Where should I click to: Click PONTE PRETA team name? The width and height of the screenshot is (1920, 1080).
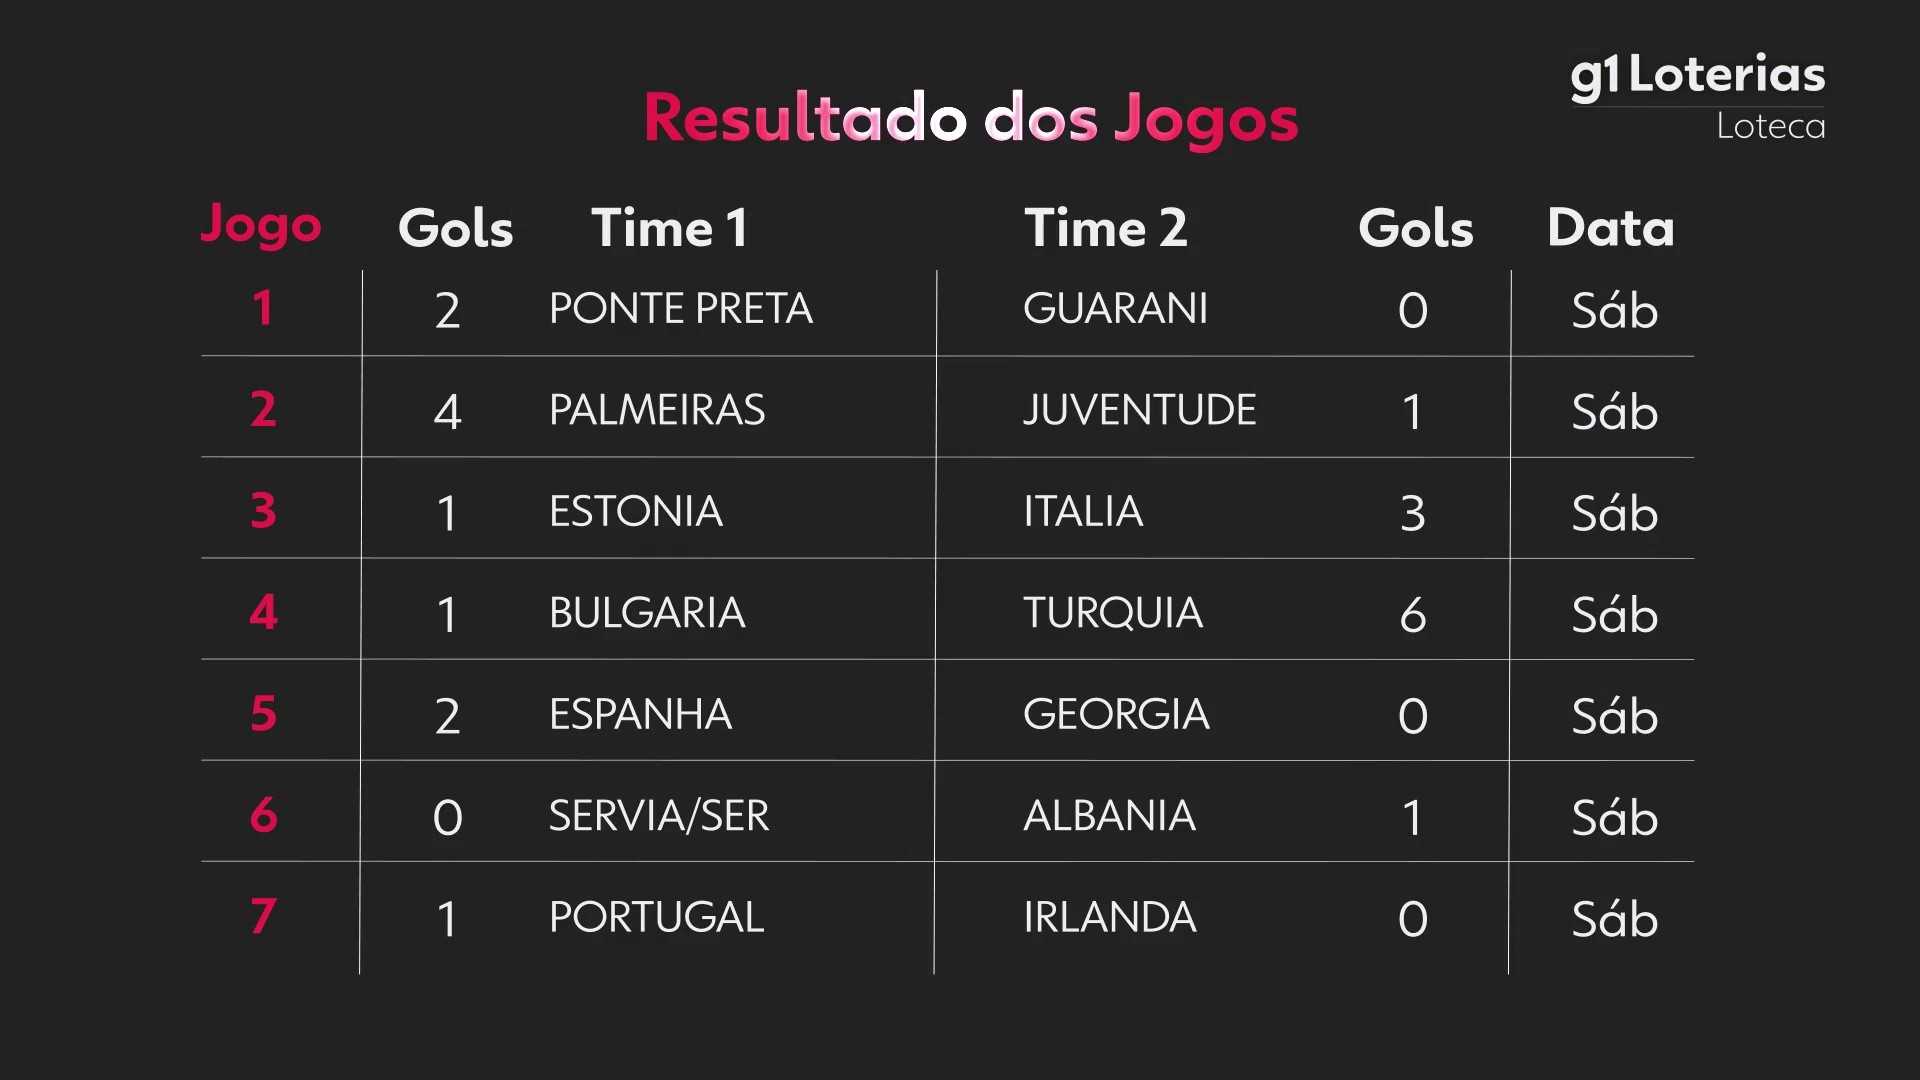point(680,309)
